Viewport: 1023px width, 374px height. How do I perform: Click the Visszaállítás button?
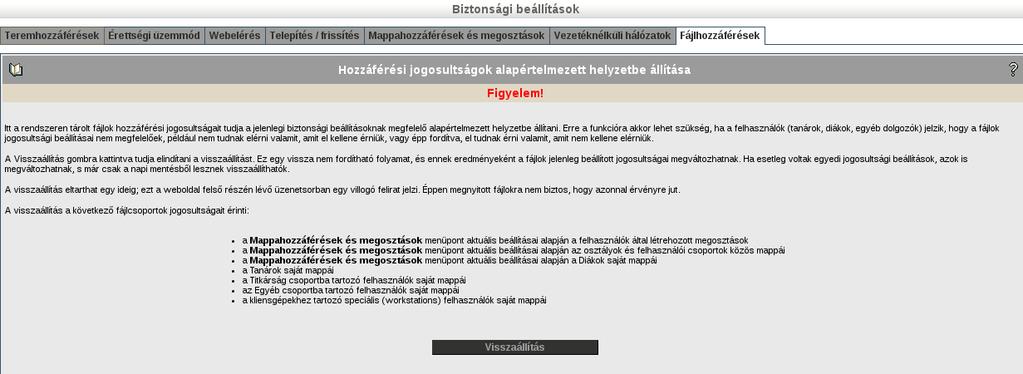pos(515,347)
